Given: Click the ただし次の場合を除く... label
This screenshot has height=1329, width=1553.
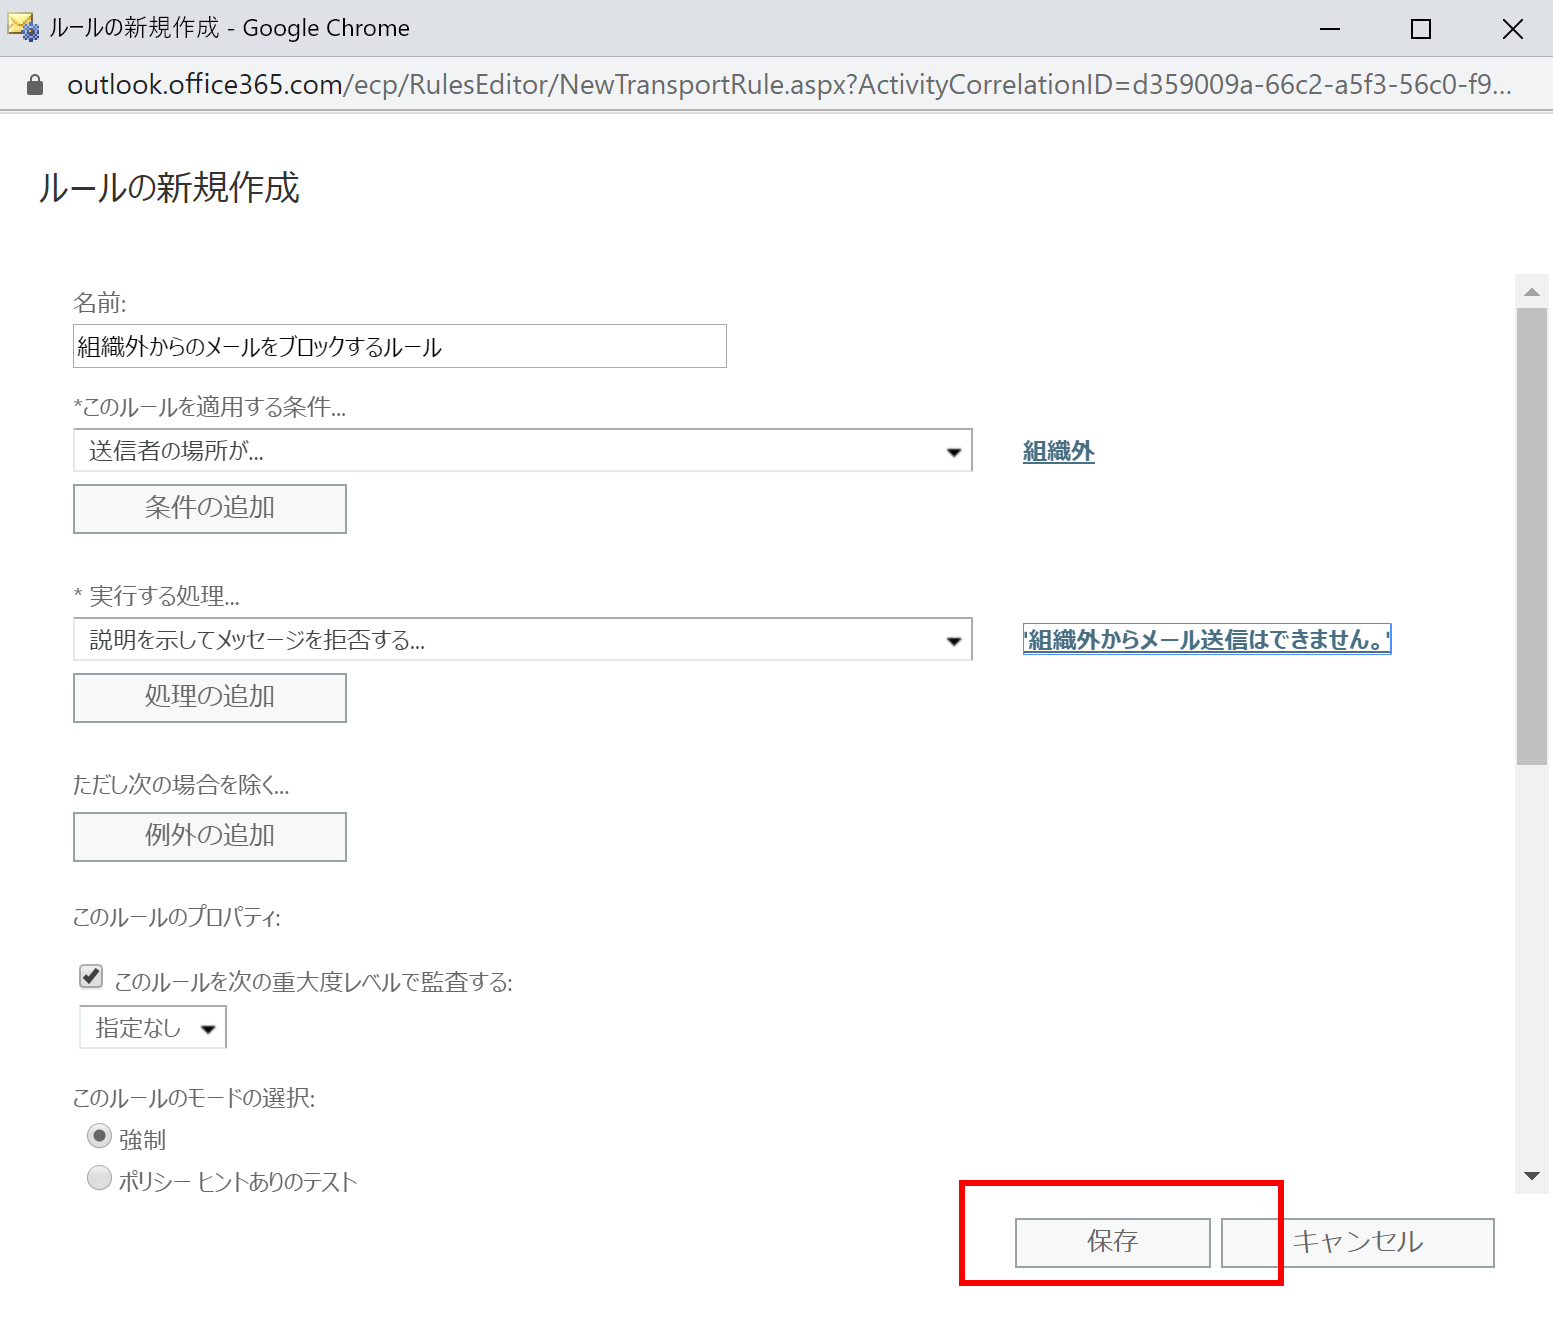Looking at the screenshot, I should coord(181,785).
